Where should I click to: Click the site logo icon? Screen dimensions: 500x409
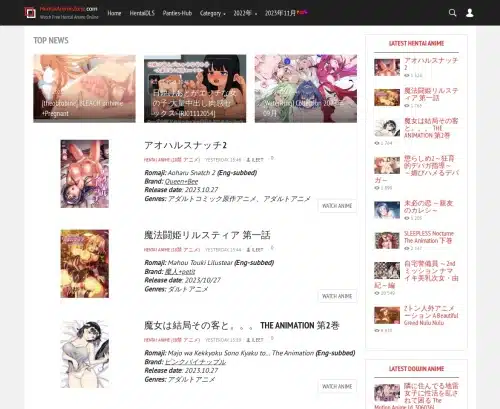[30, 13]
